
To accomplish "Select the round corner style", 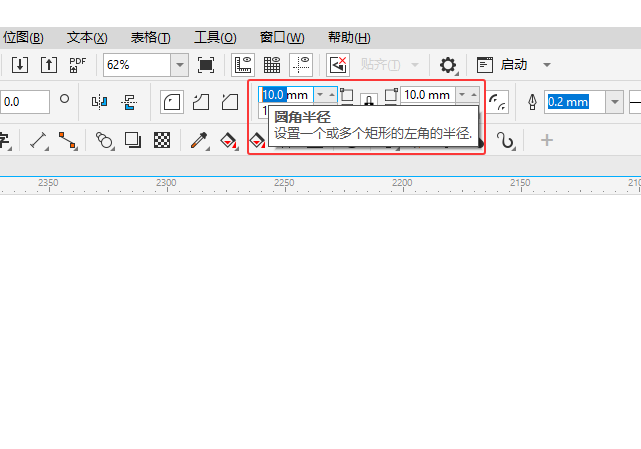I will (x=172, y=102).
